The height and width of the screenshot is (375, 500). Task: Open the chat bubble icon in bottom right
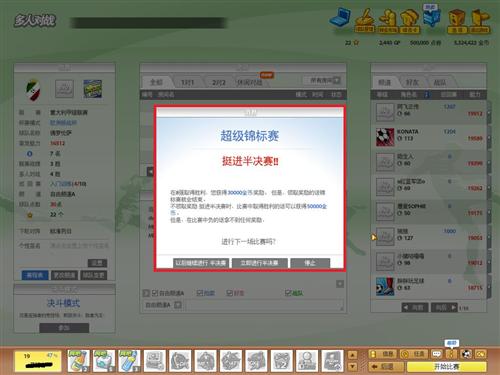pos(437,354)
